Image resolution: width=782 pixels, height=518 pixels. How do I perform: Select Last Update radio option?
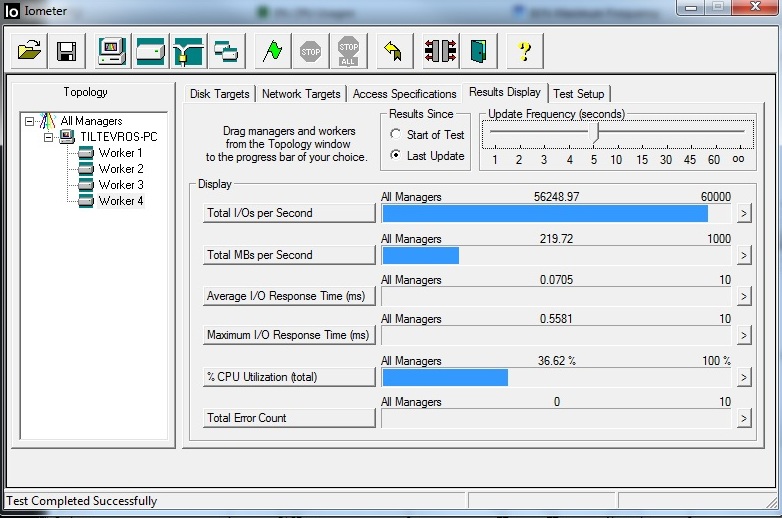point(395,155)
